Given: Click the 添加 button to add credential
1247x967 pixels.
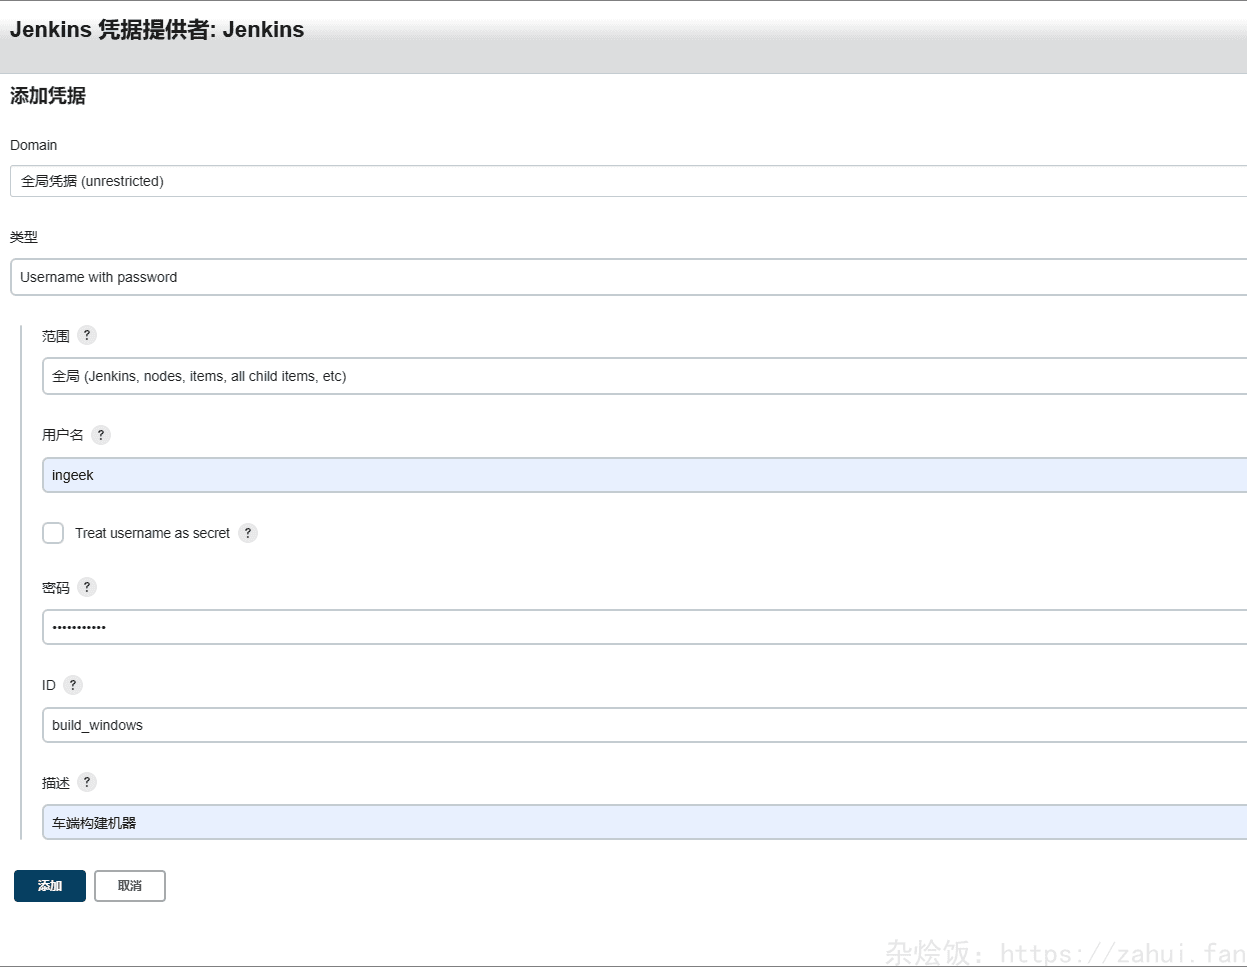Looking at the screenshot, I should point(50,885).
